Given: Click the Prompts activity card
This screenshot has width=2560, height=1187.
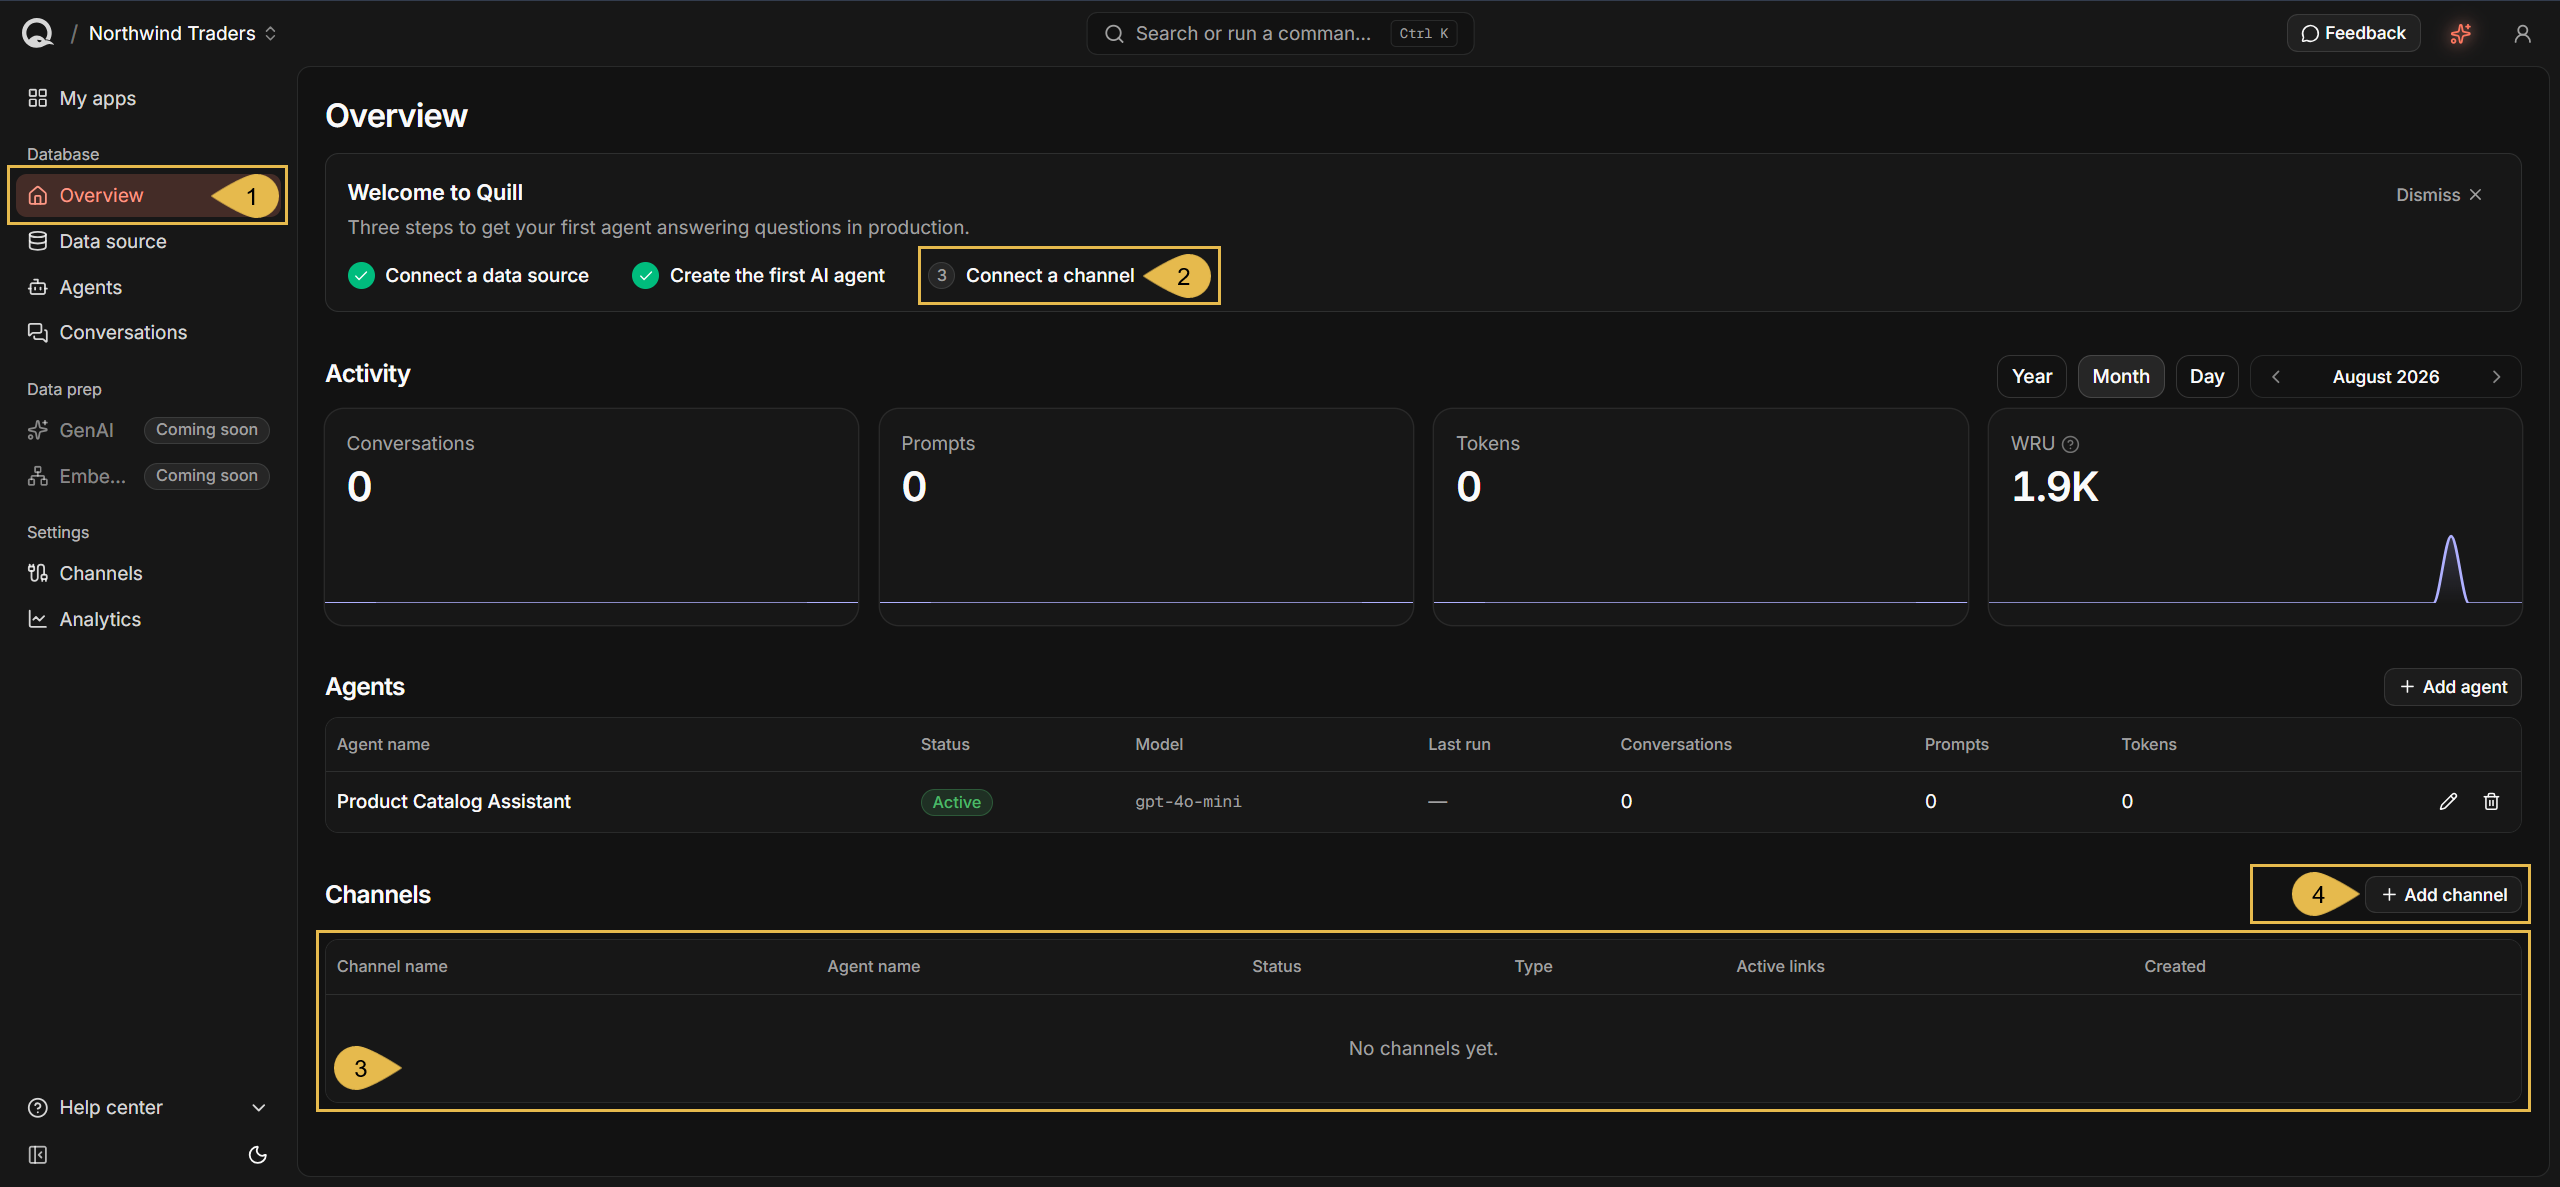Looking at the screenshot, I should 1146,516.
